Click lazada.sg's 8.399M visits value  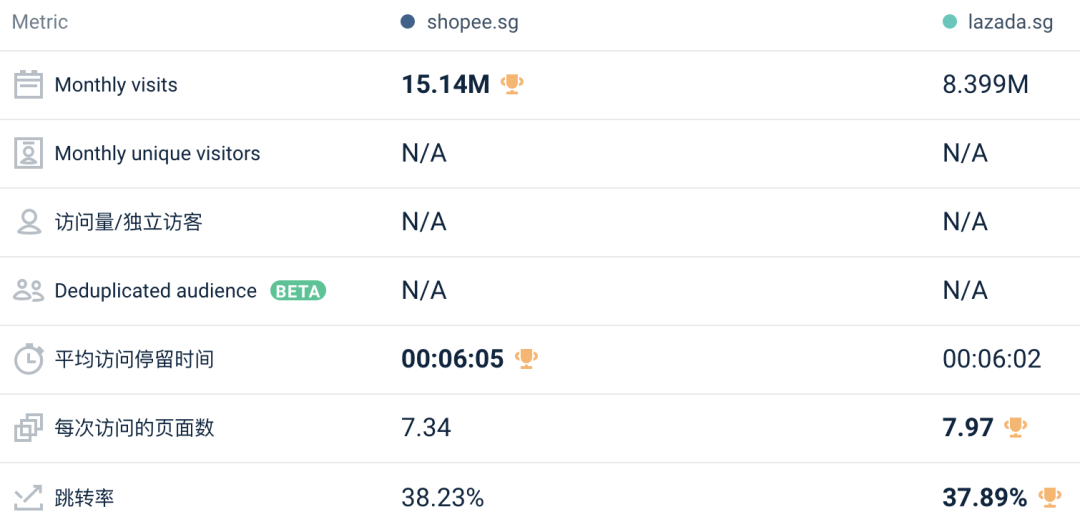tap(985, 85)
